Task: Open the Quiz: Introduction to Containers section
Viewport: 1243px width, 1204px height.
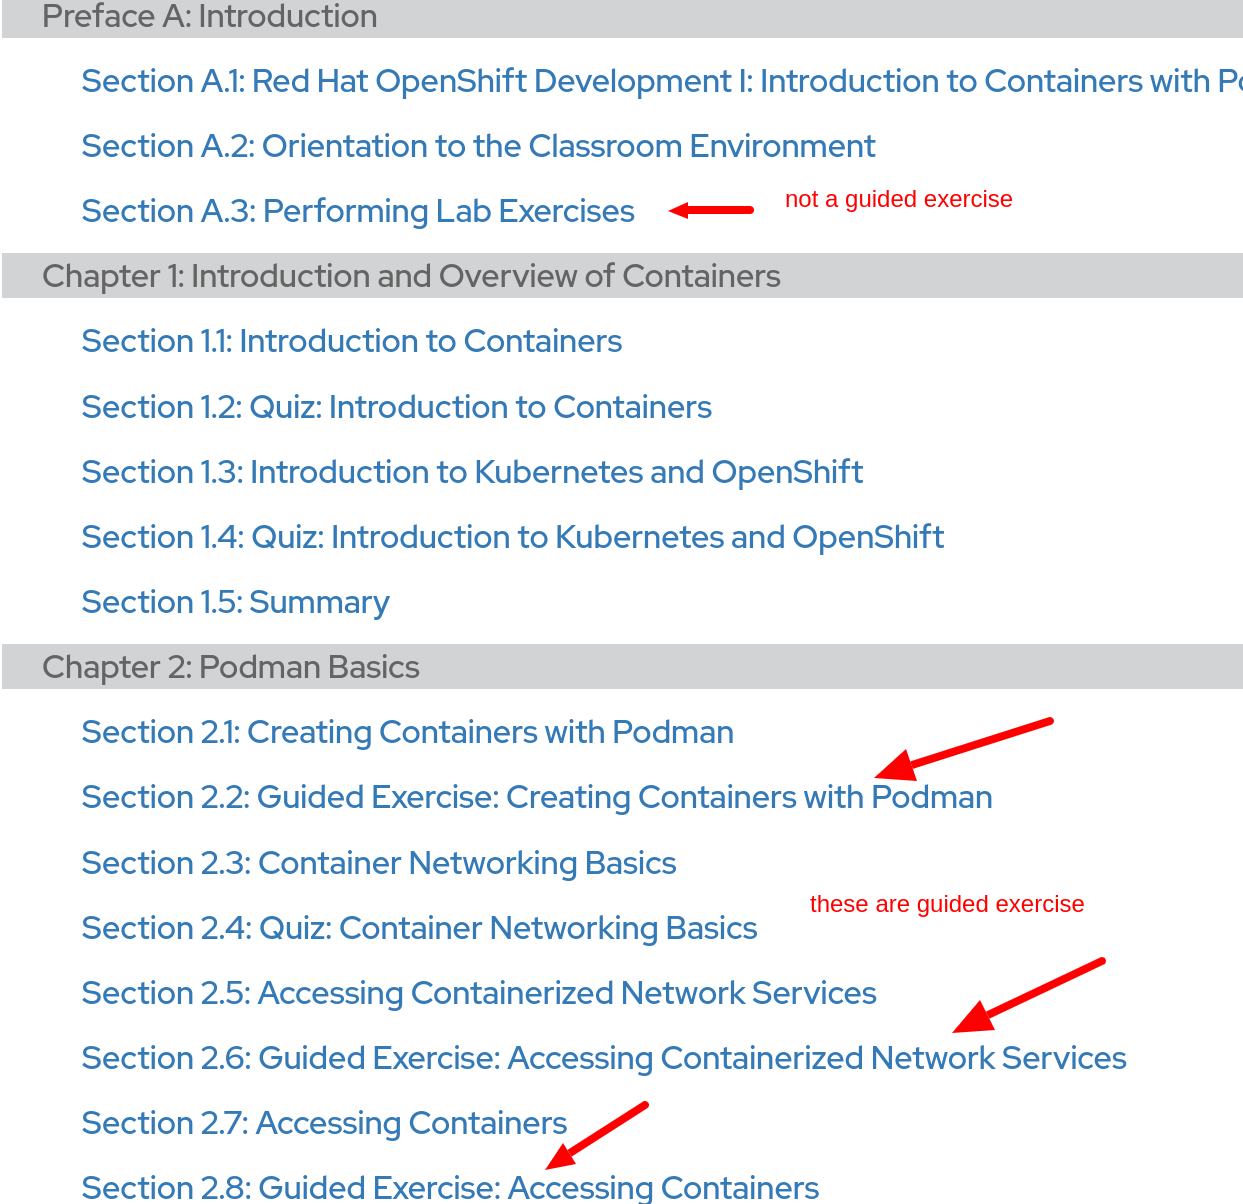Action: pos(396,407)
